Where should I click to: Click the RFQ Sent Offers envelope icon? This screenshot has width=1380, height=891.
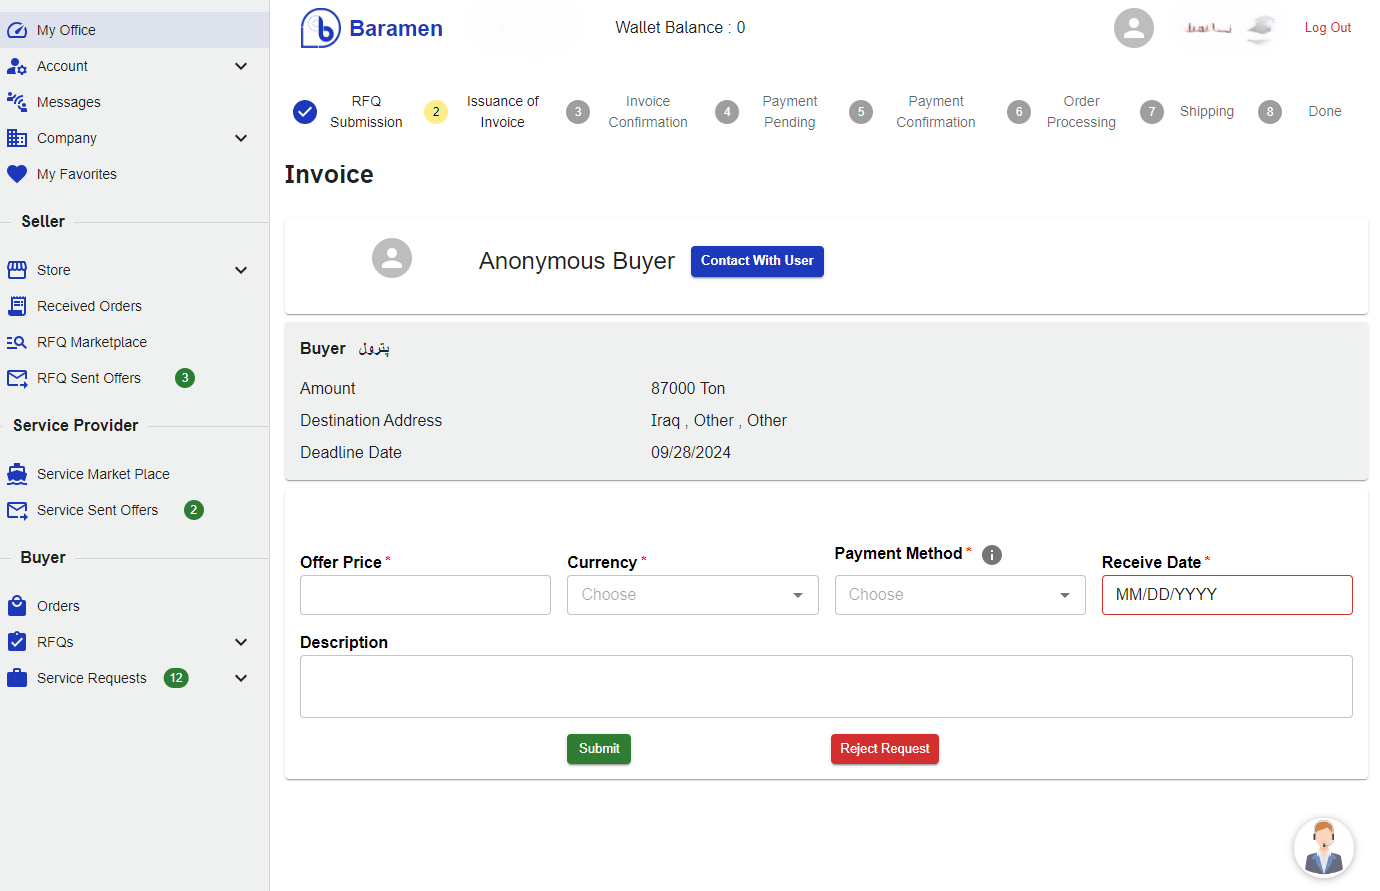[x=17, y=378]
